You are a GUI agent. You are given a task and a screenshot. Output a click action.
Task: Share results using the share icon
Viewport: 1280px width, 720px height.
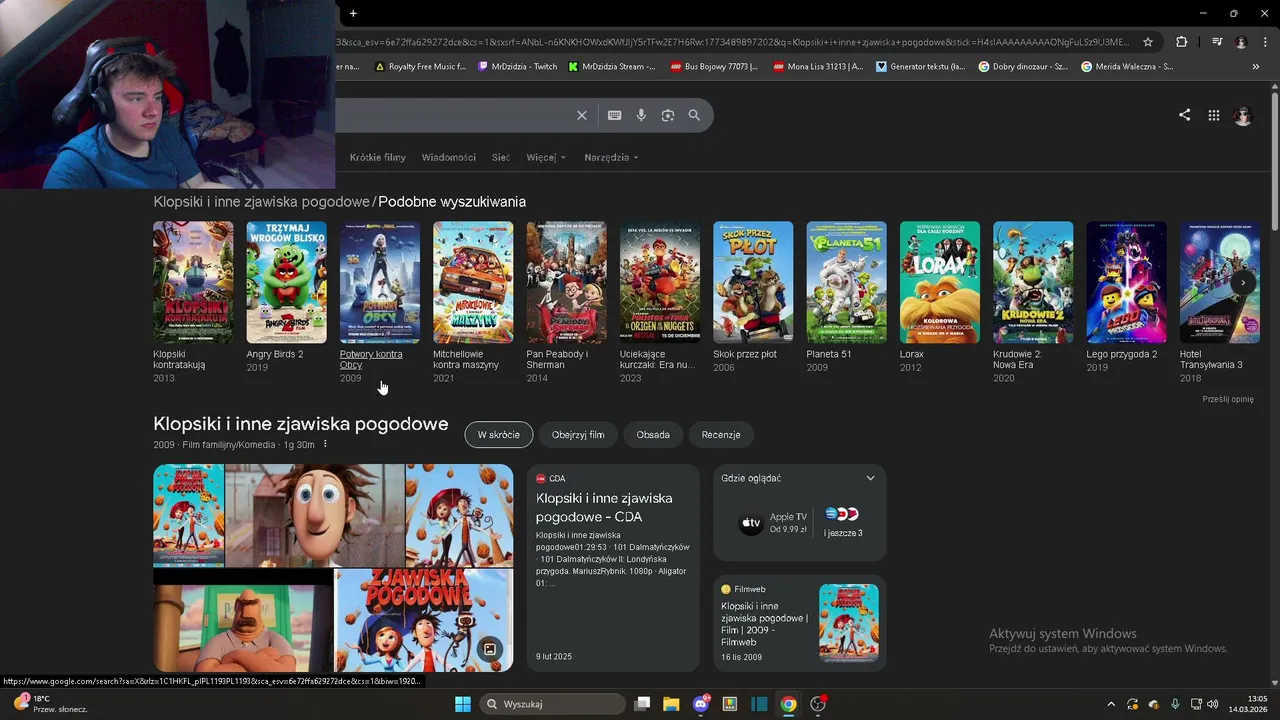pyautogui.click(x=1184, y=115)
